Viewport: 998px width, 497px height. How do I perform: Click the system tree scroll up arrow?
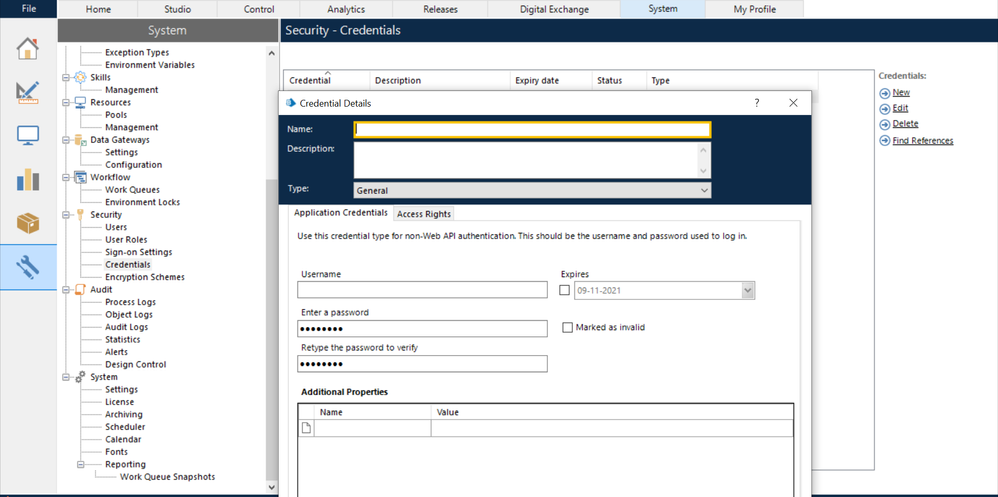tap(272, 53)
